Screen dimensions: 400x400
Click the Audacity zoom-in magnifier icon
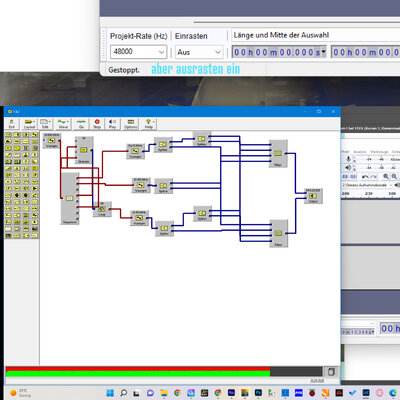(386, 176)
